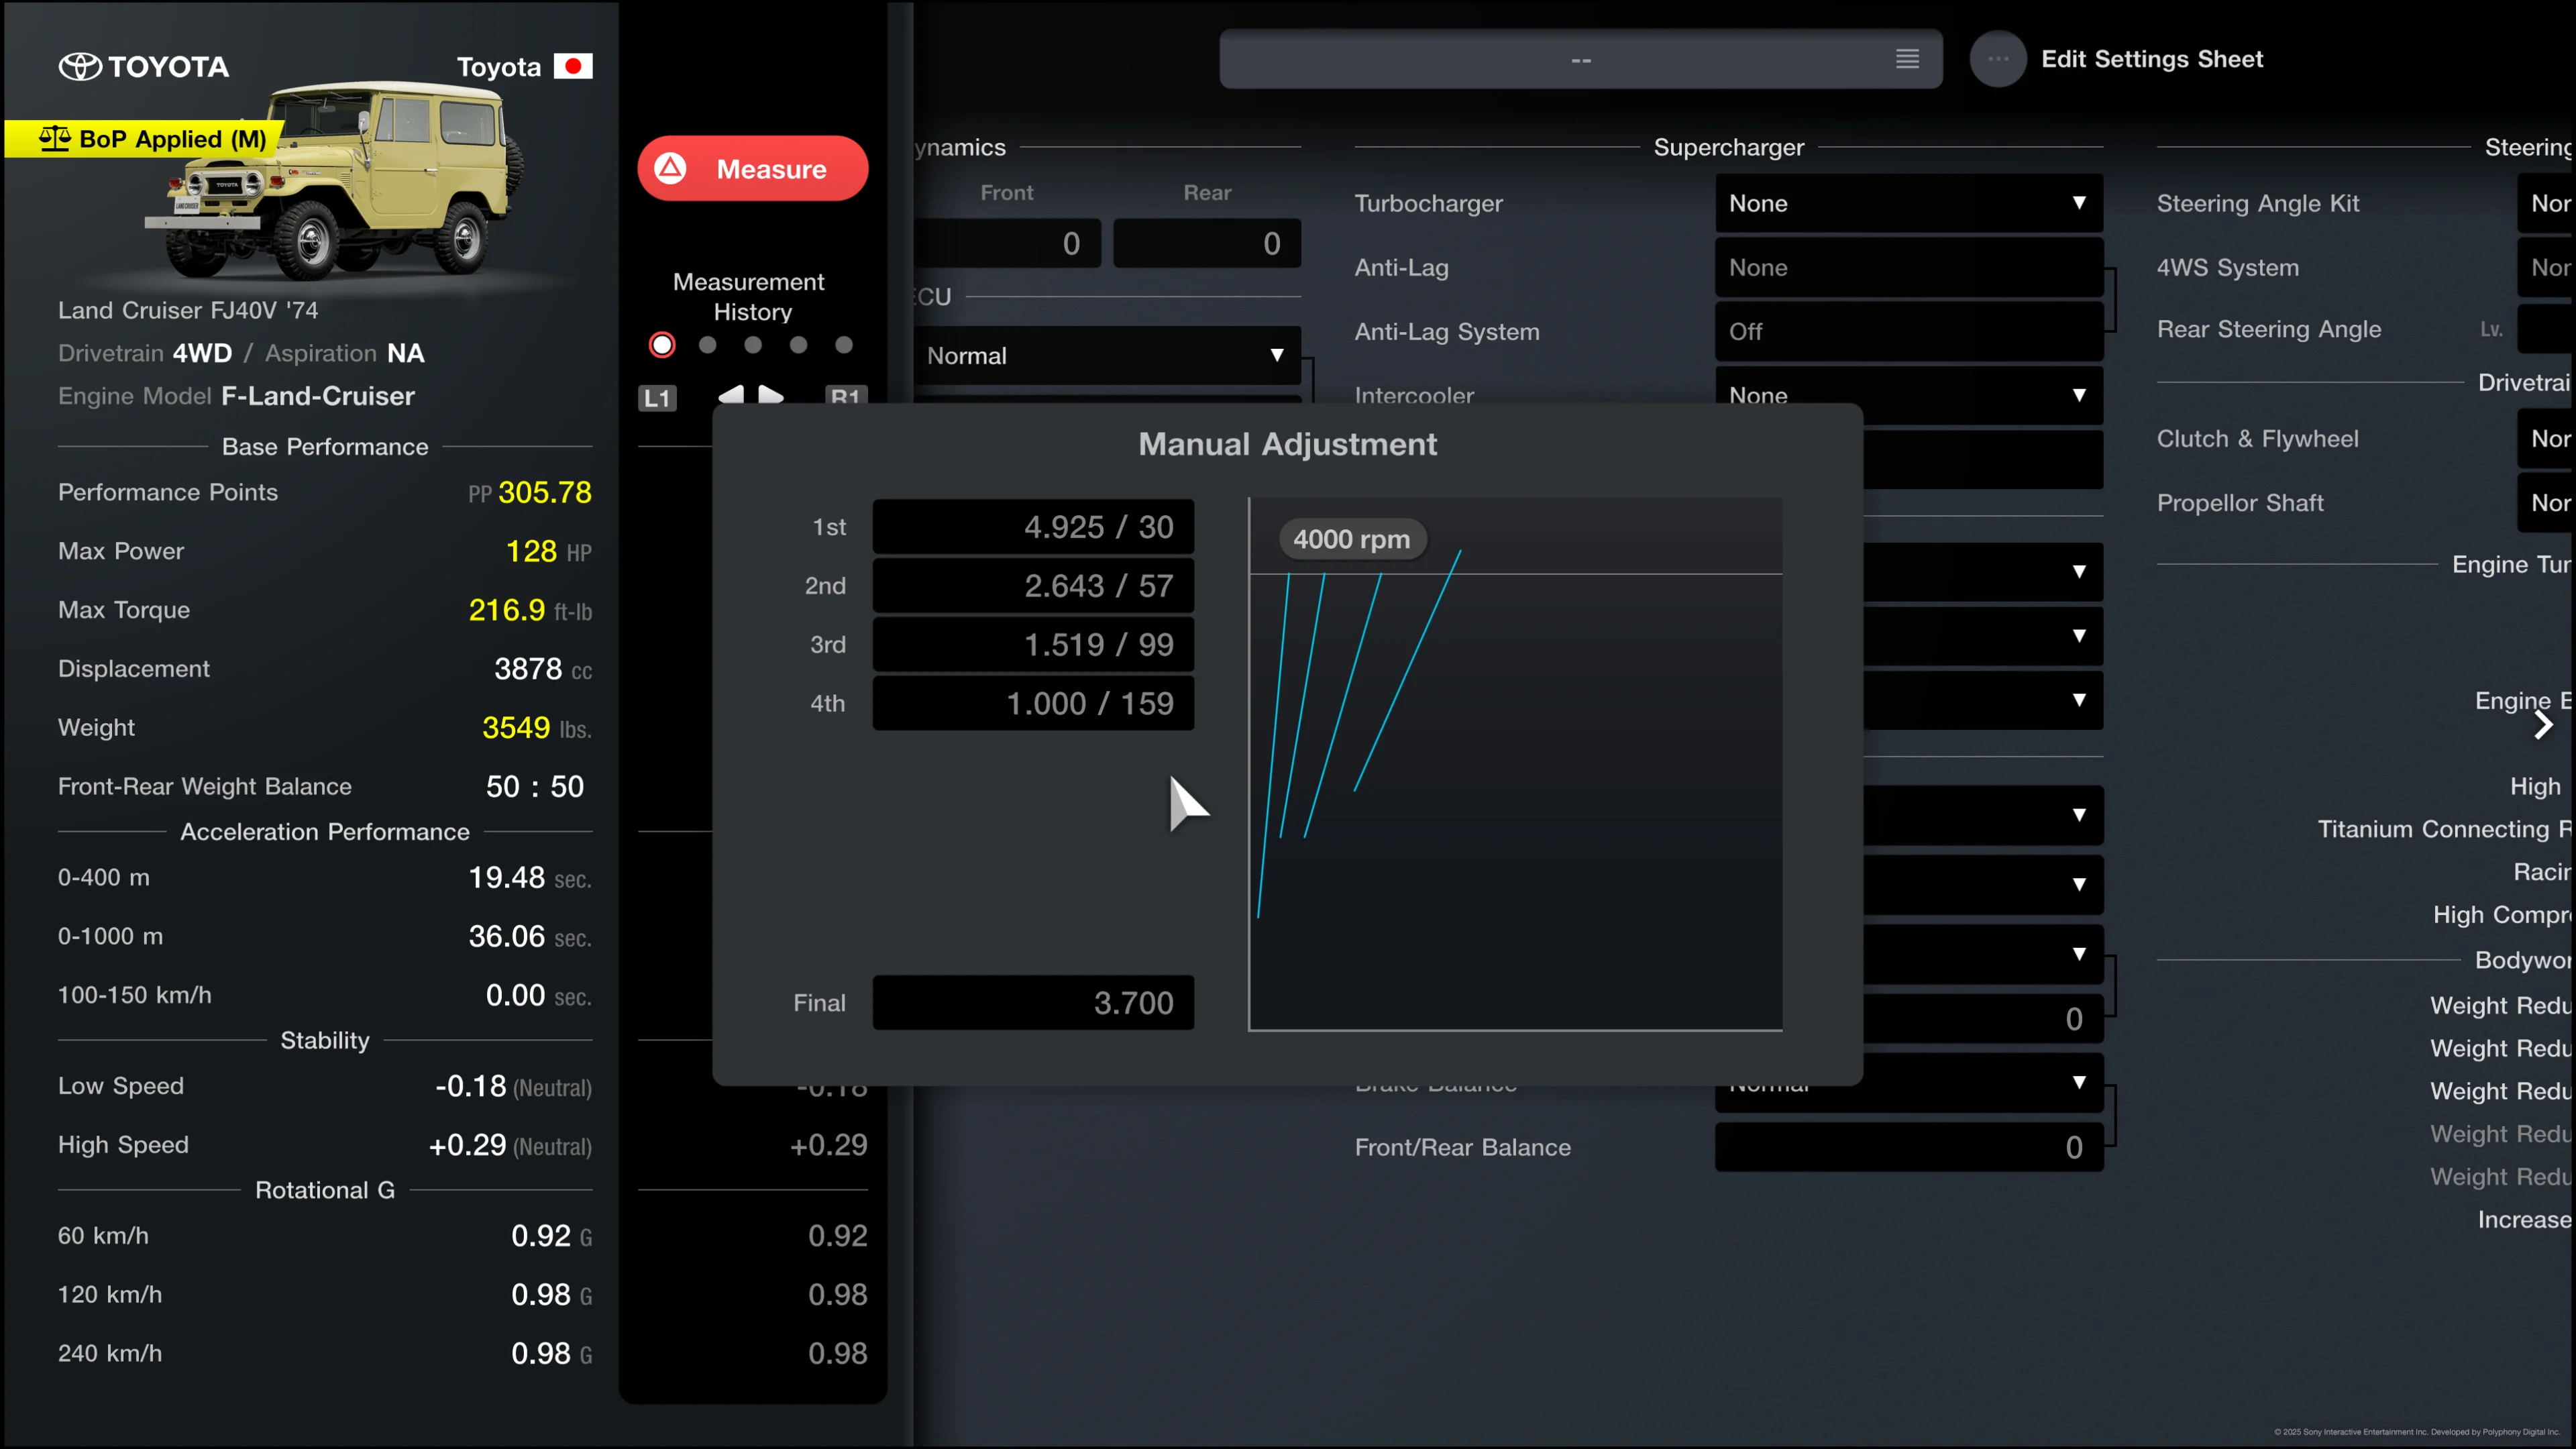Select the 3rd gear ratio field
The width and height of the screenshot is (2576, 1449).
click(x=1033, y=644)
